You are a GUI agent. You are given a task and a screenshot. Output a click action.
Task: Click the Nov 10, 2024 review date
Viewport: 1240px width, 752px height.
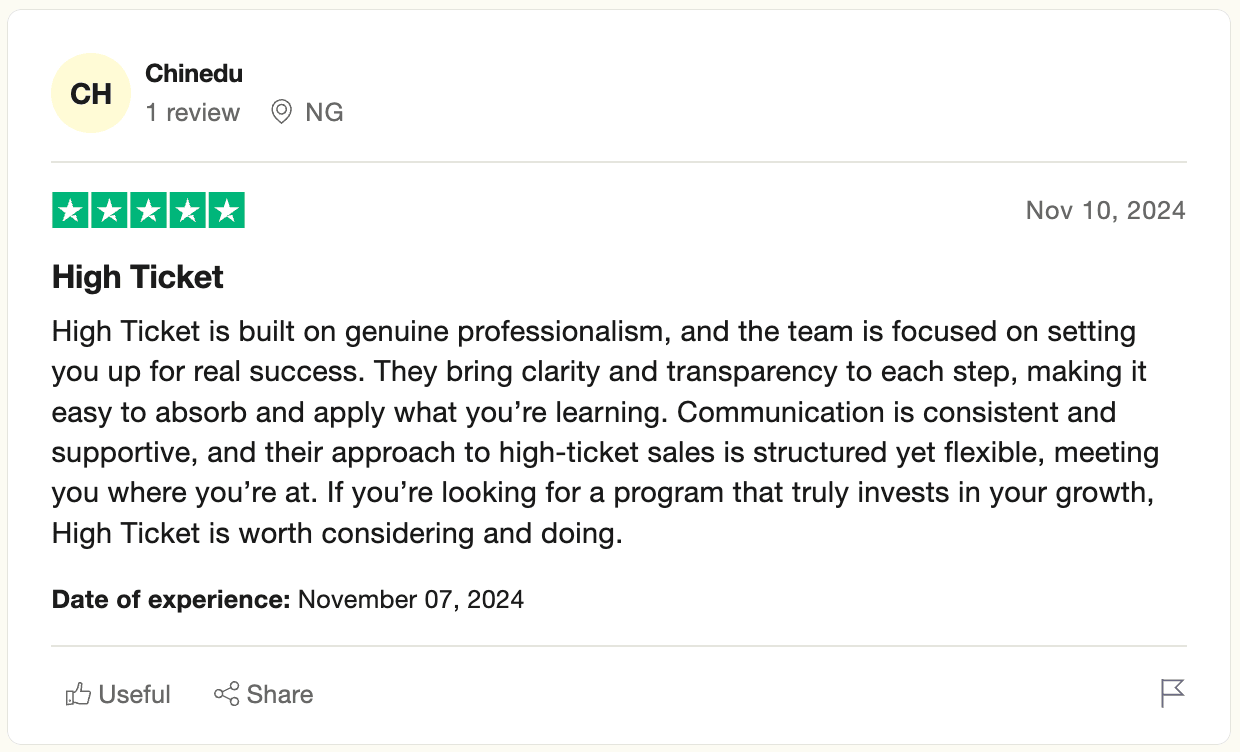click(x=1105, y=210)
